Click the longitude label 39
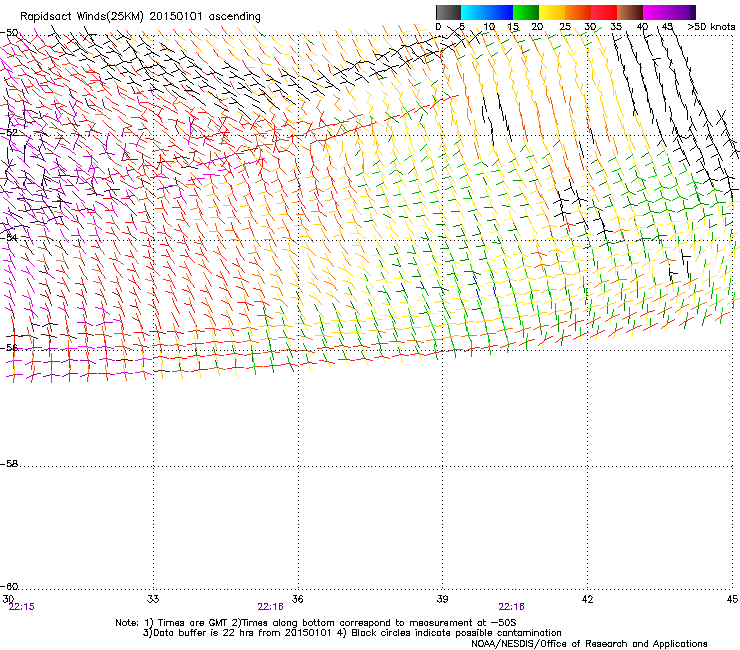The image size is (740, 650). click(442, 599)
